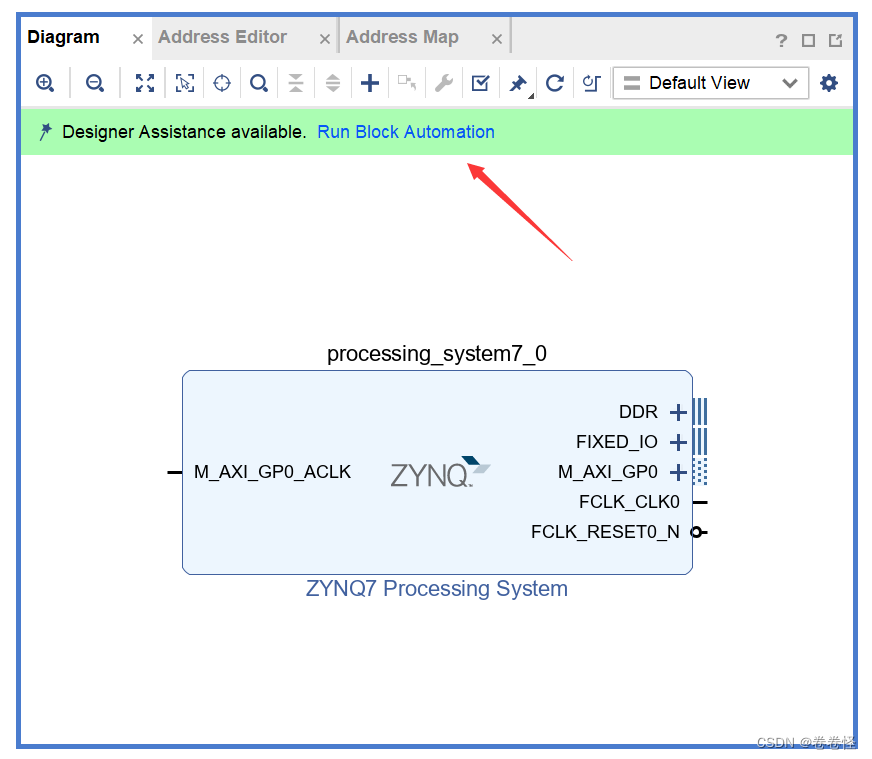Screen dimensions: 872x759
Task: Click the Zoom to Selection icon
Action: coord(184,83)
